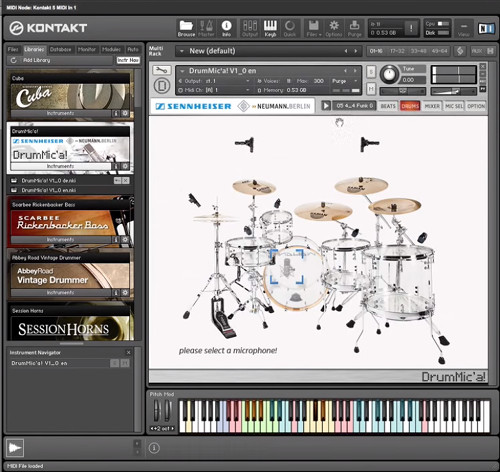Click the panic exclamation button

(x=411, y=28)
